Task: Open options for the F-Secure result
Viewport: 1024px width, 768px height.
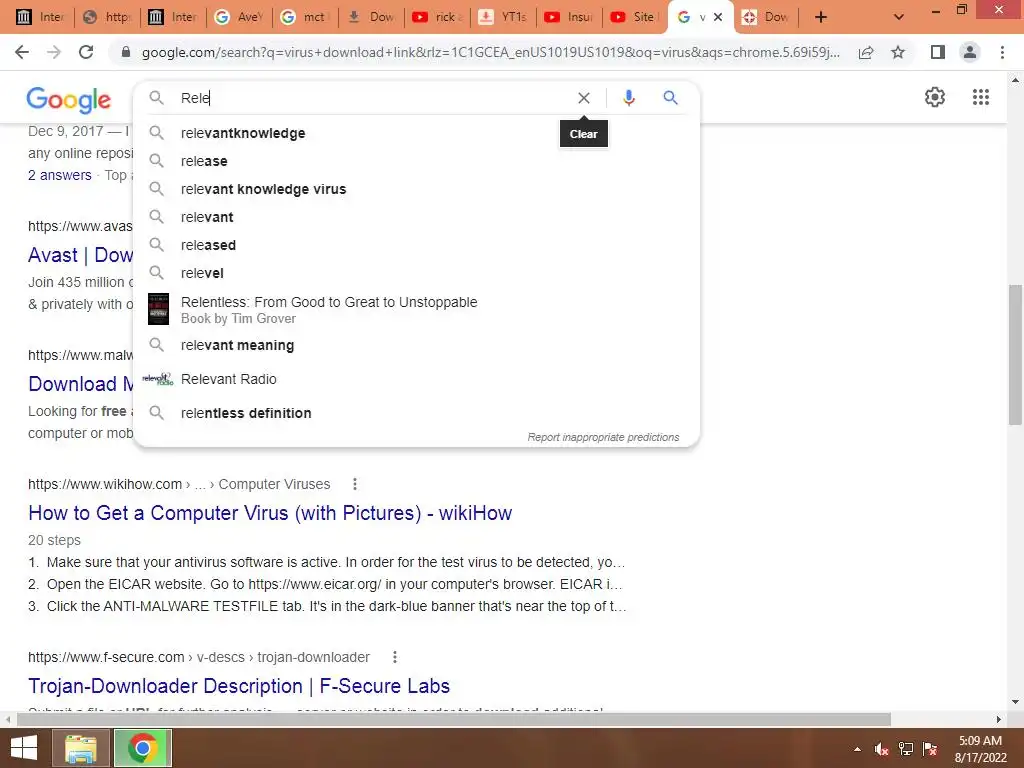Action: point(394,657)
